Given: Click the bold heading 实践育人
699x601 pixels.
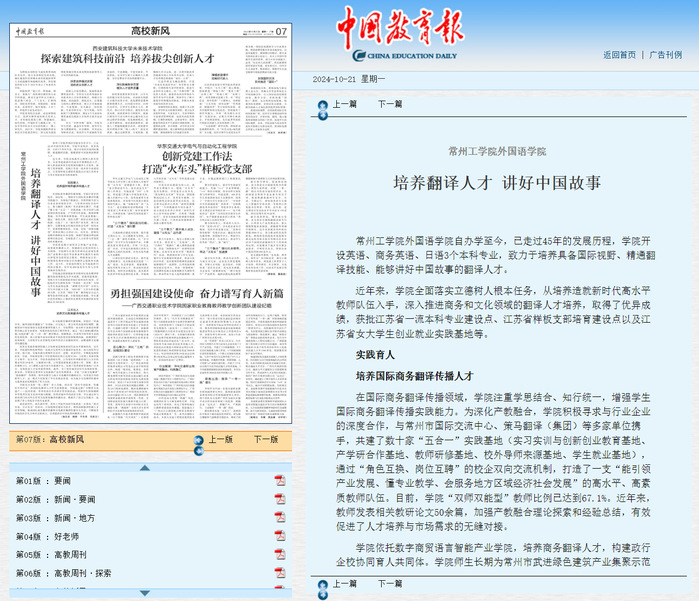Looking at the screenshot, I should 375,355.
